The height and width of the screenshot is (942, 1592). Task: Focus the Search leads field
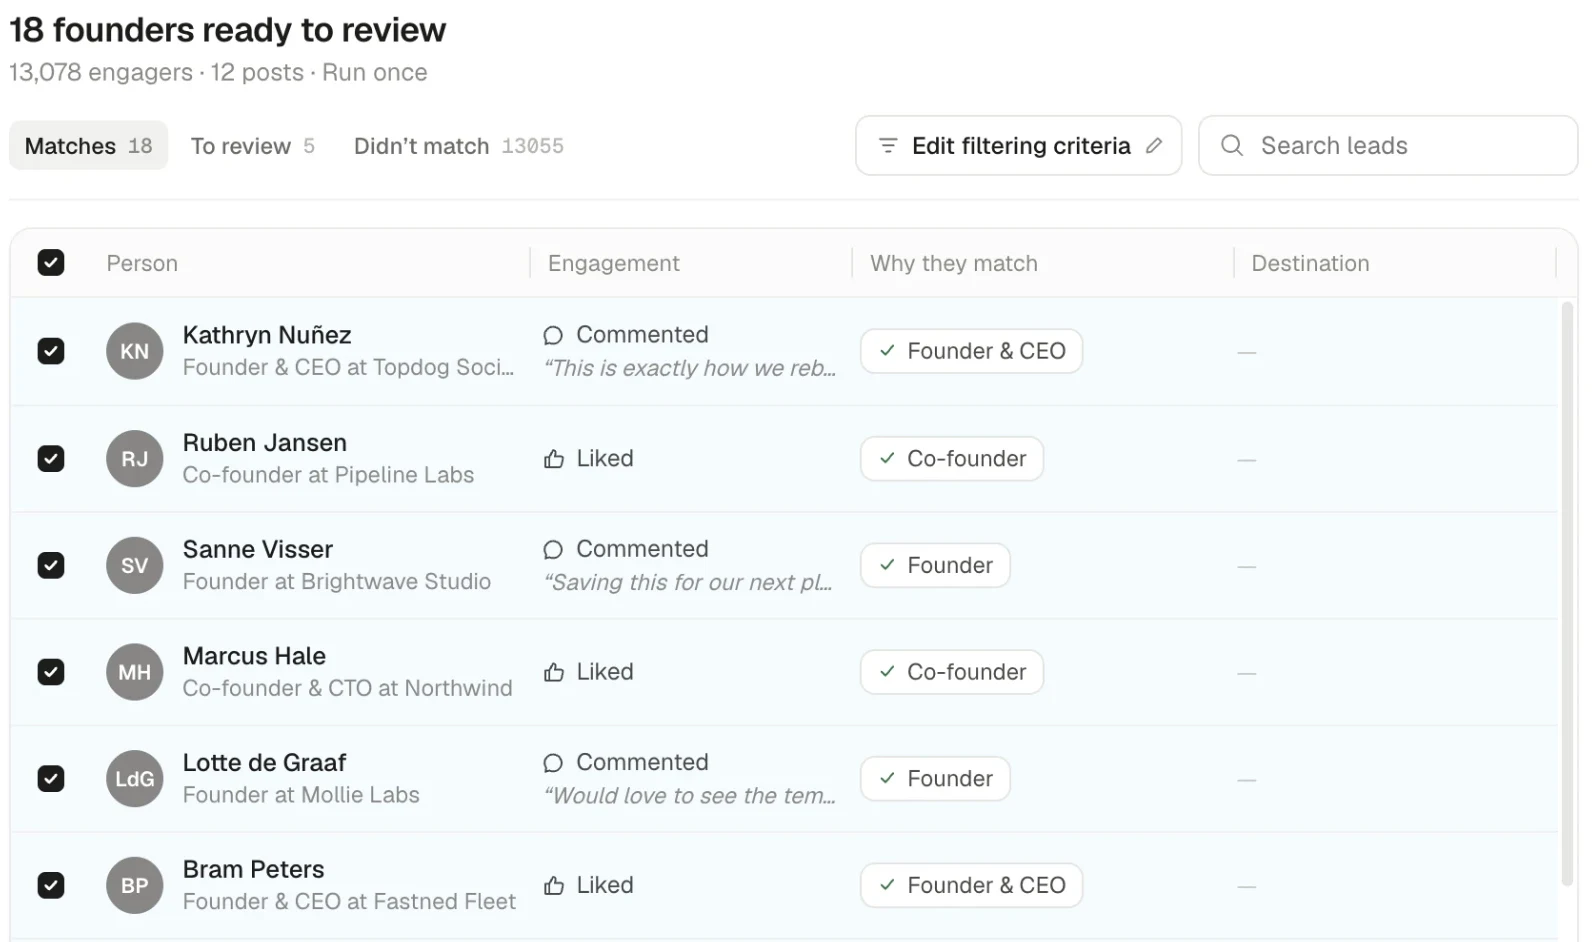1388,146
